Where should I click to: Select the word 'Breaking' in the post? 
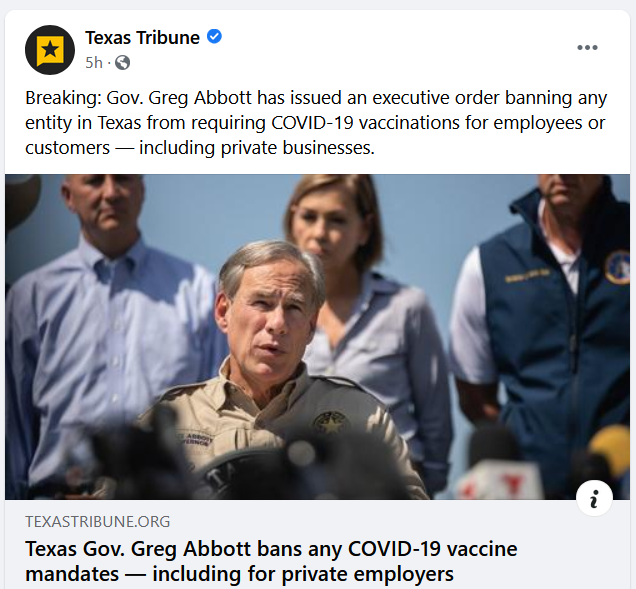click(x=59, y=100)
